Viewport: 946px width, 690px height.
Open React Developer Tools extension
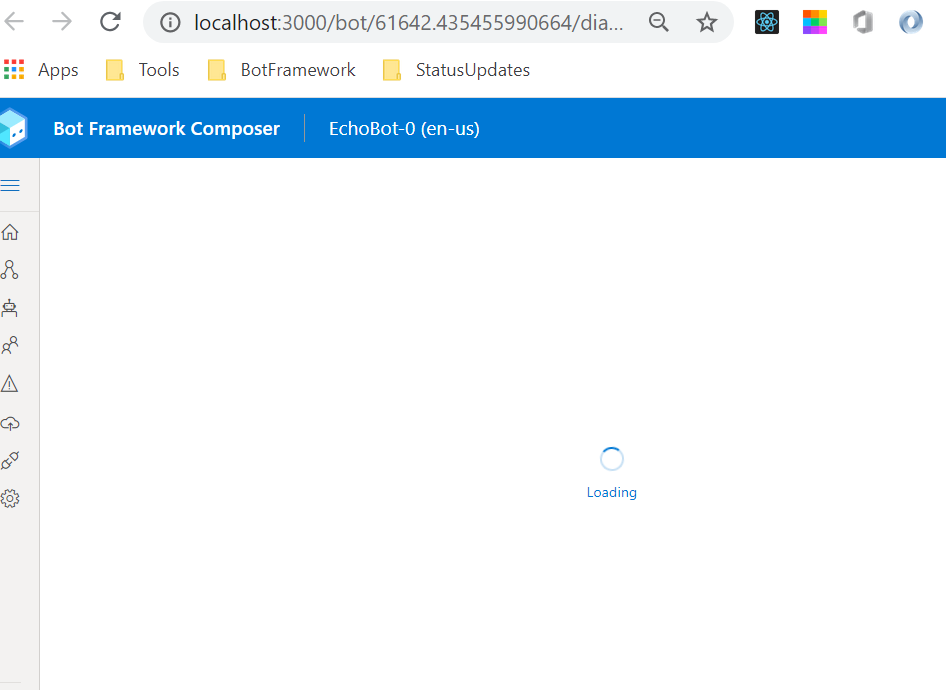(767, 22)
